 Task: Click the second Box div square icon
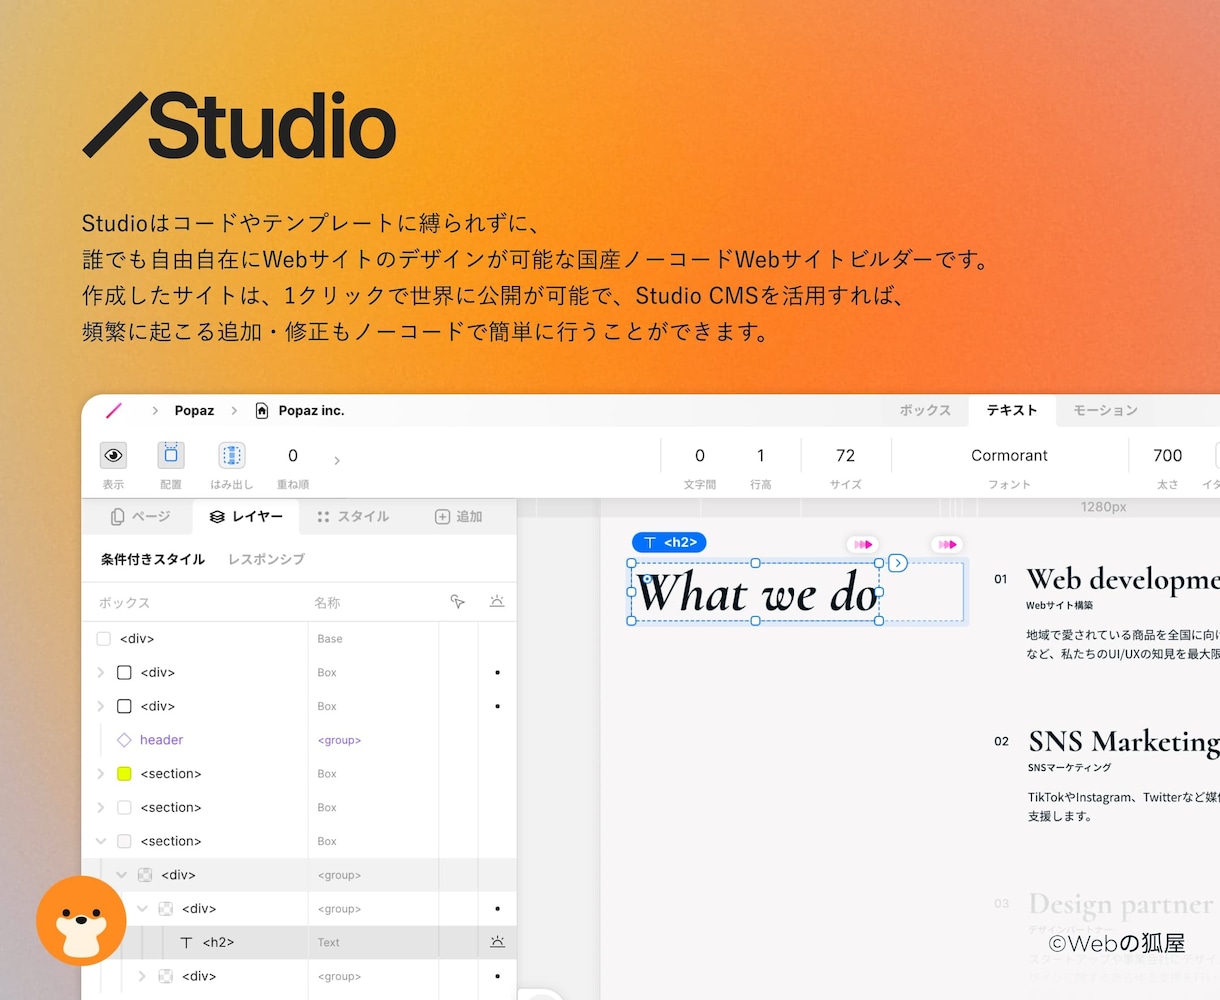(124, 706)
